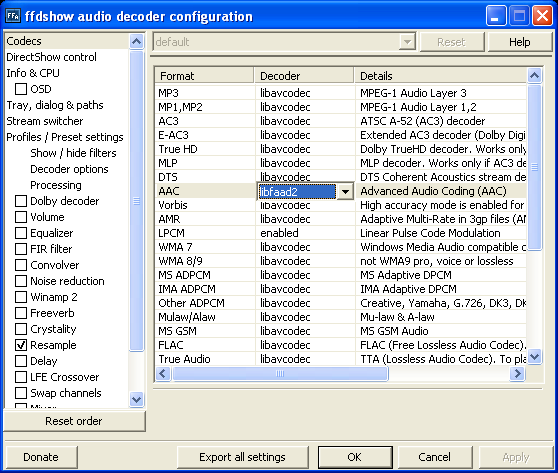Image resolution: width=558 pixels, height=473 pixels.
Task: Click Export all settings button
Action: 242,457
